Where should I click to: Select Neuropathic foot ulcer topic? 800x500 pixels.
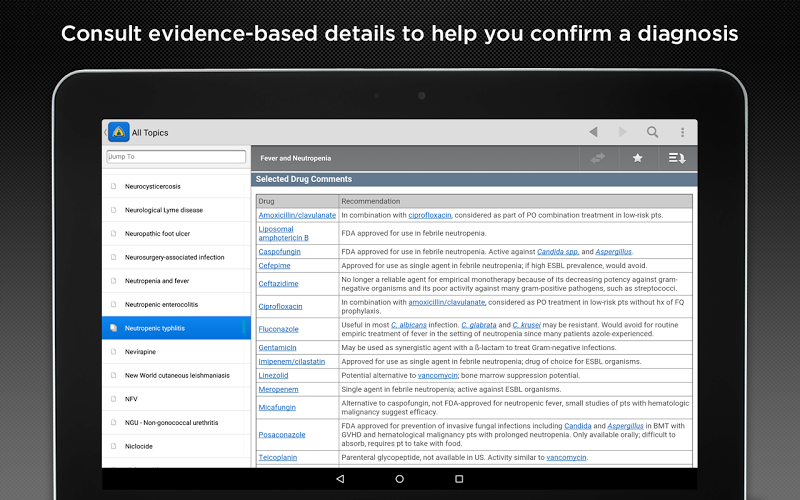coord(177,233)
